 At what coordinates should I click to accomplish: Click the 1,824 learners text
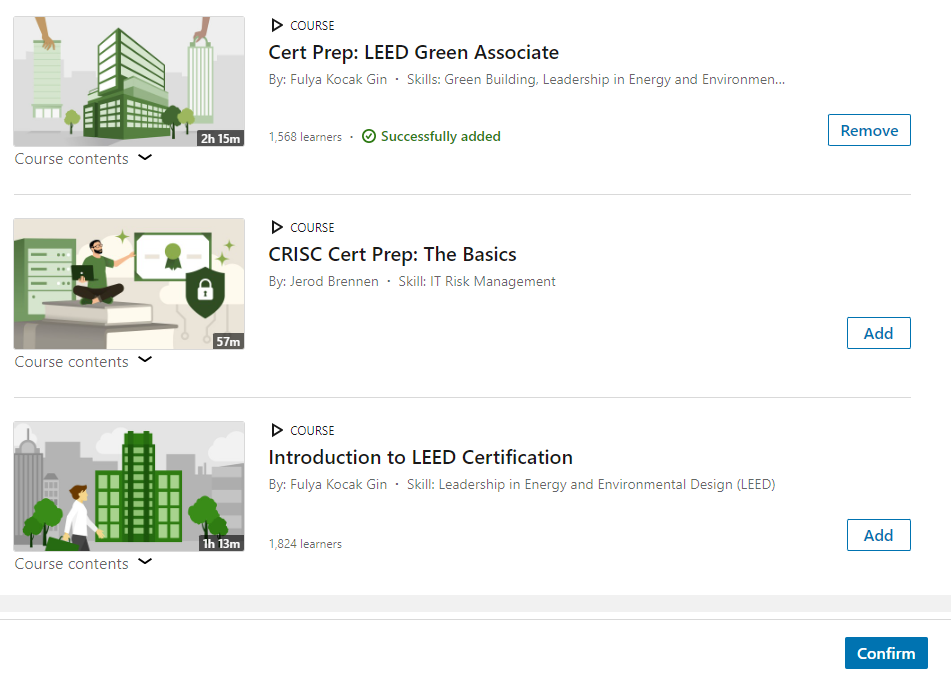point(305,544)
